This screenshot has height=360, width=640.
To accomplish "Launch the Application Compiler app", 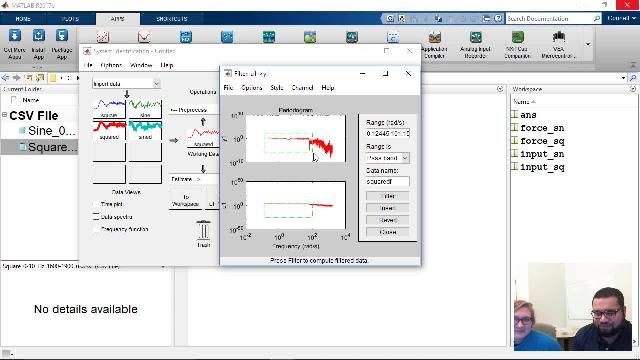I will [x=434, y=45].
